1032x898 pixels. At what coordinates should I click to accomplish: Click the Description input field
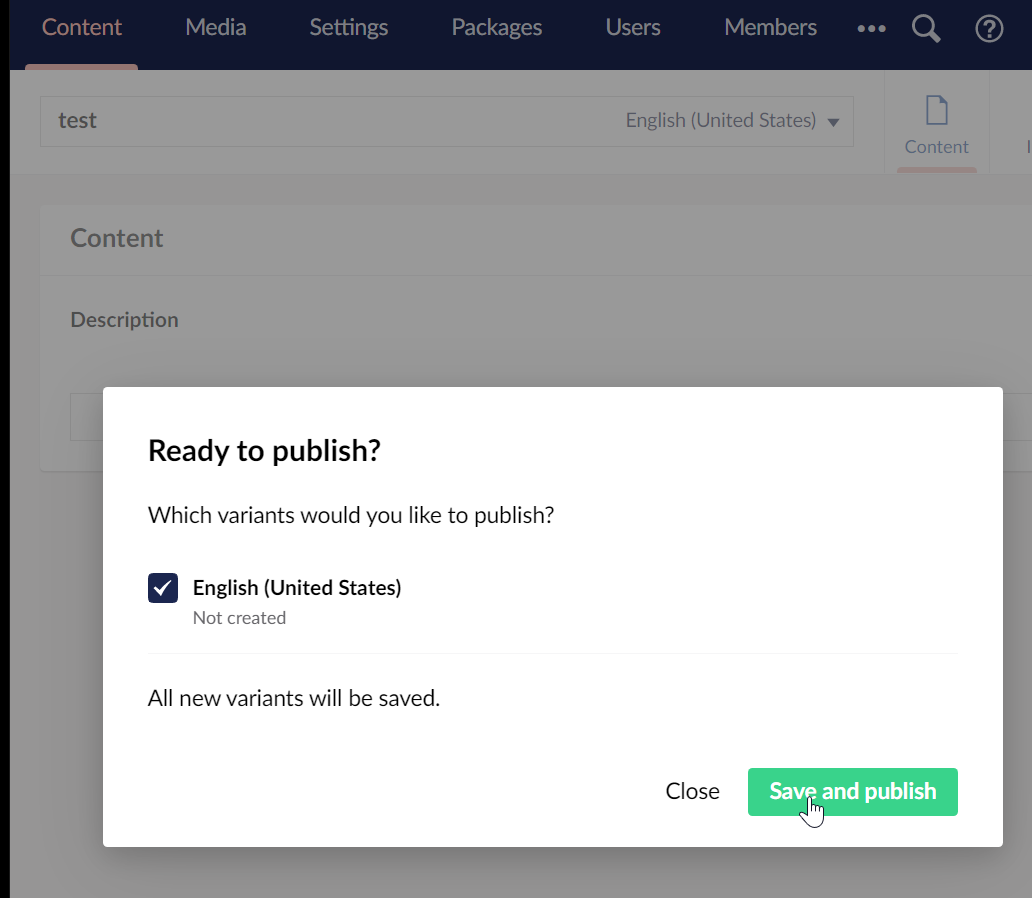point(85,417)
